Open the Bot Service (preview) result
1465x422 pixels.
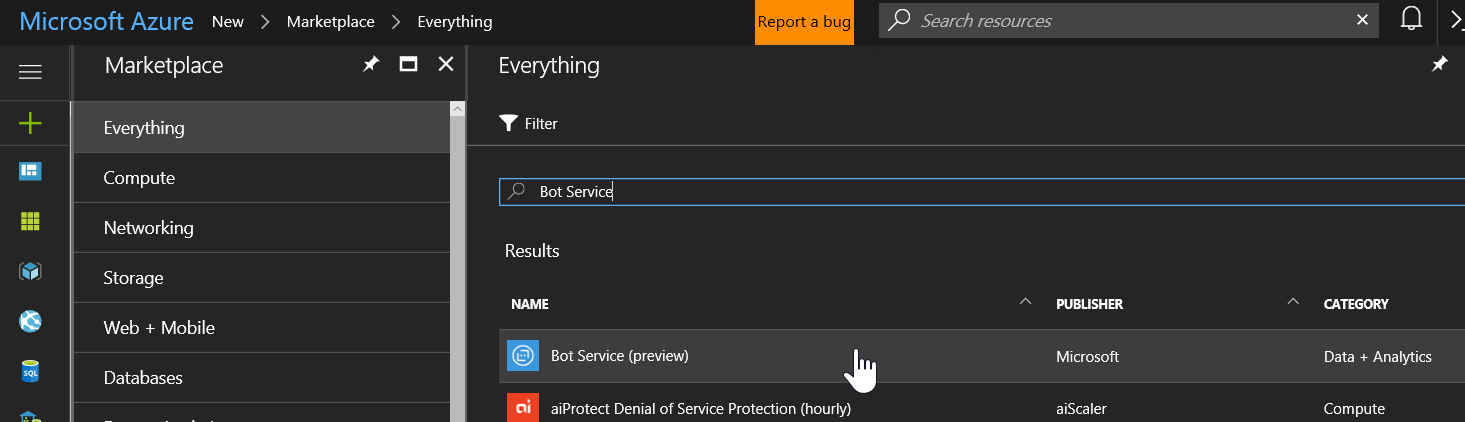[x=619, y=356]
